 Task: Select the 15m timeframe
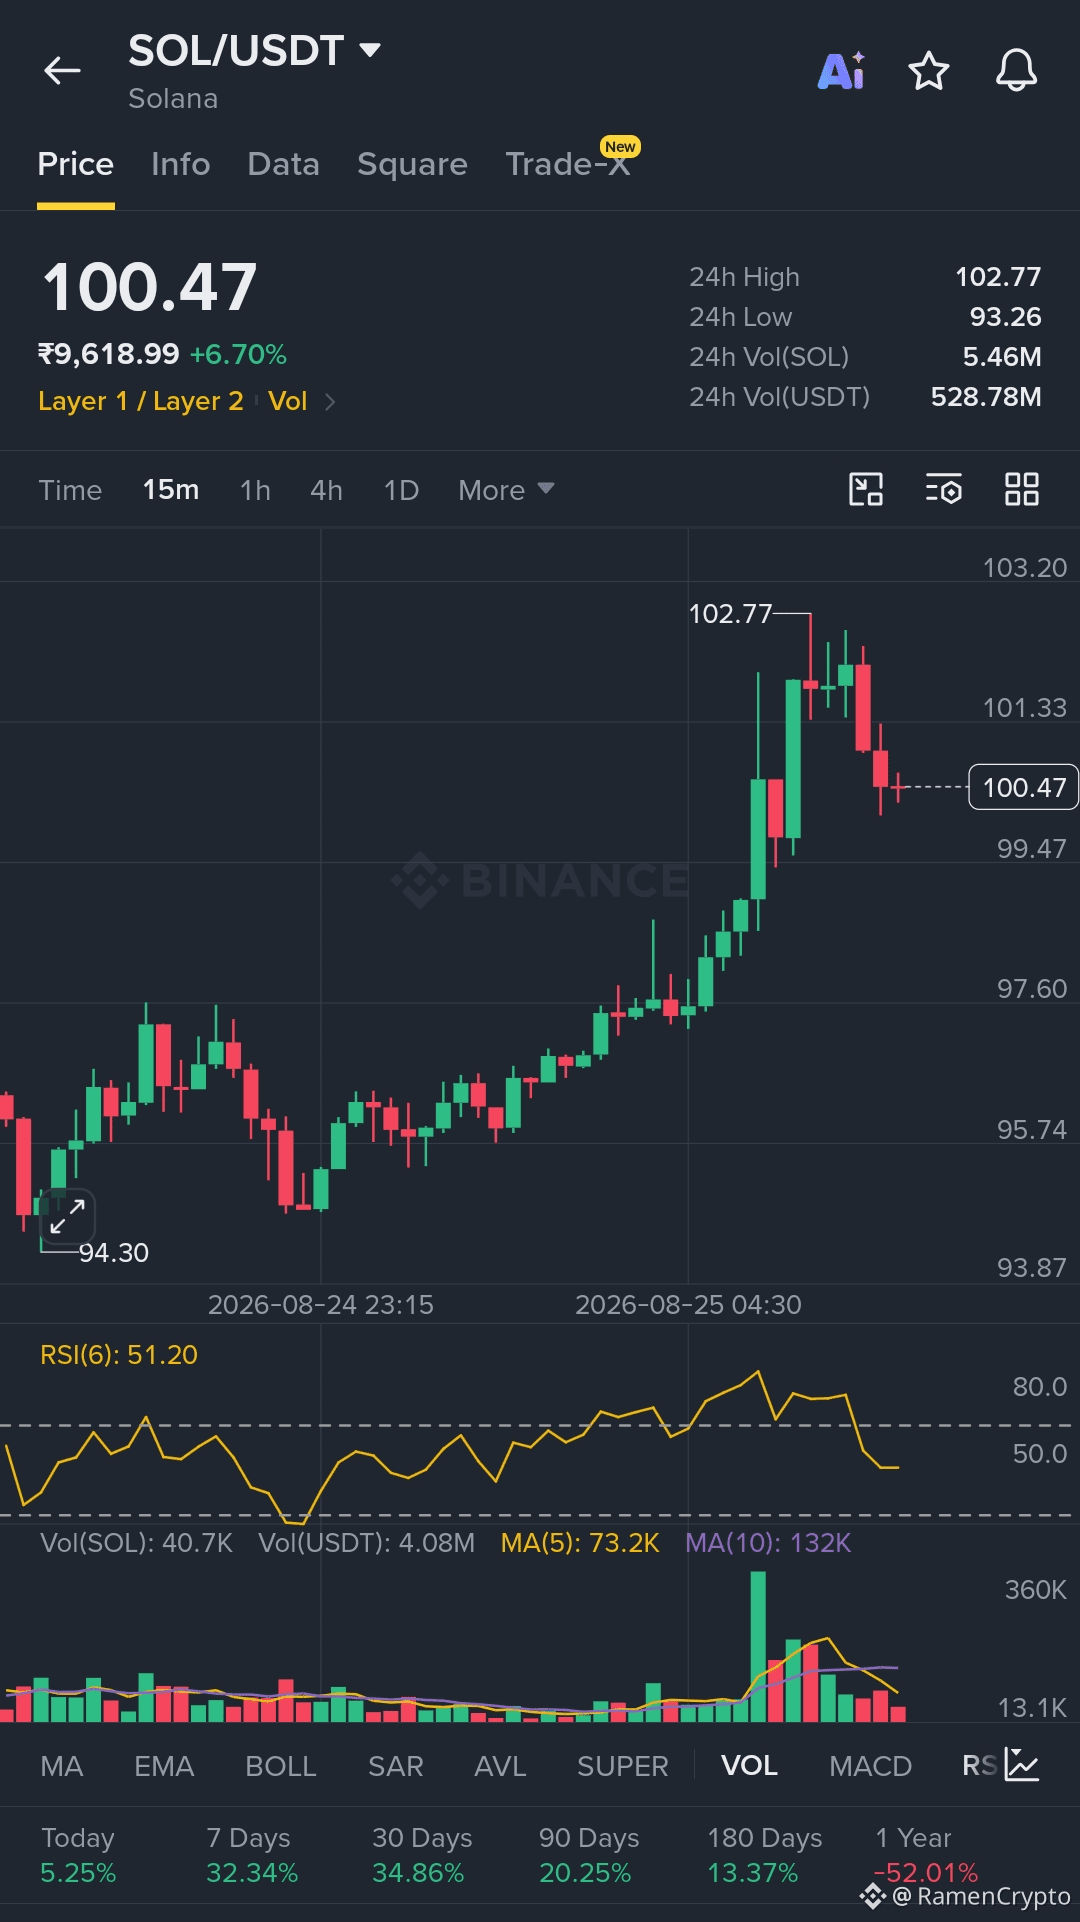171,490
